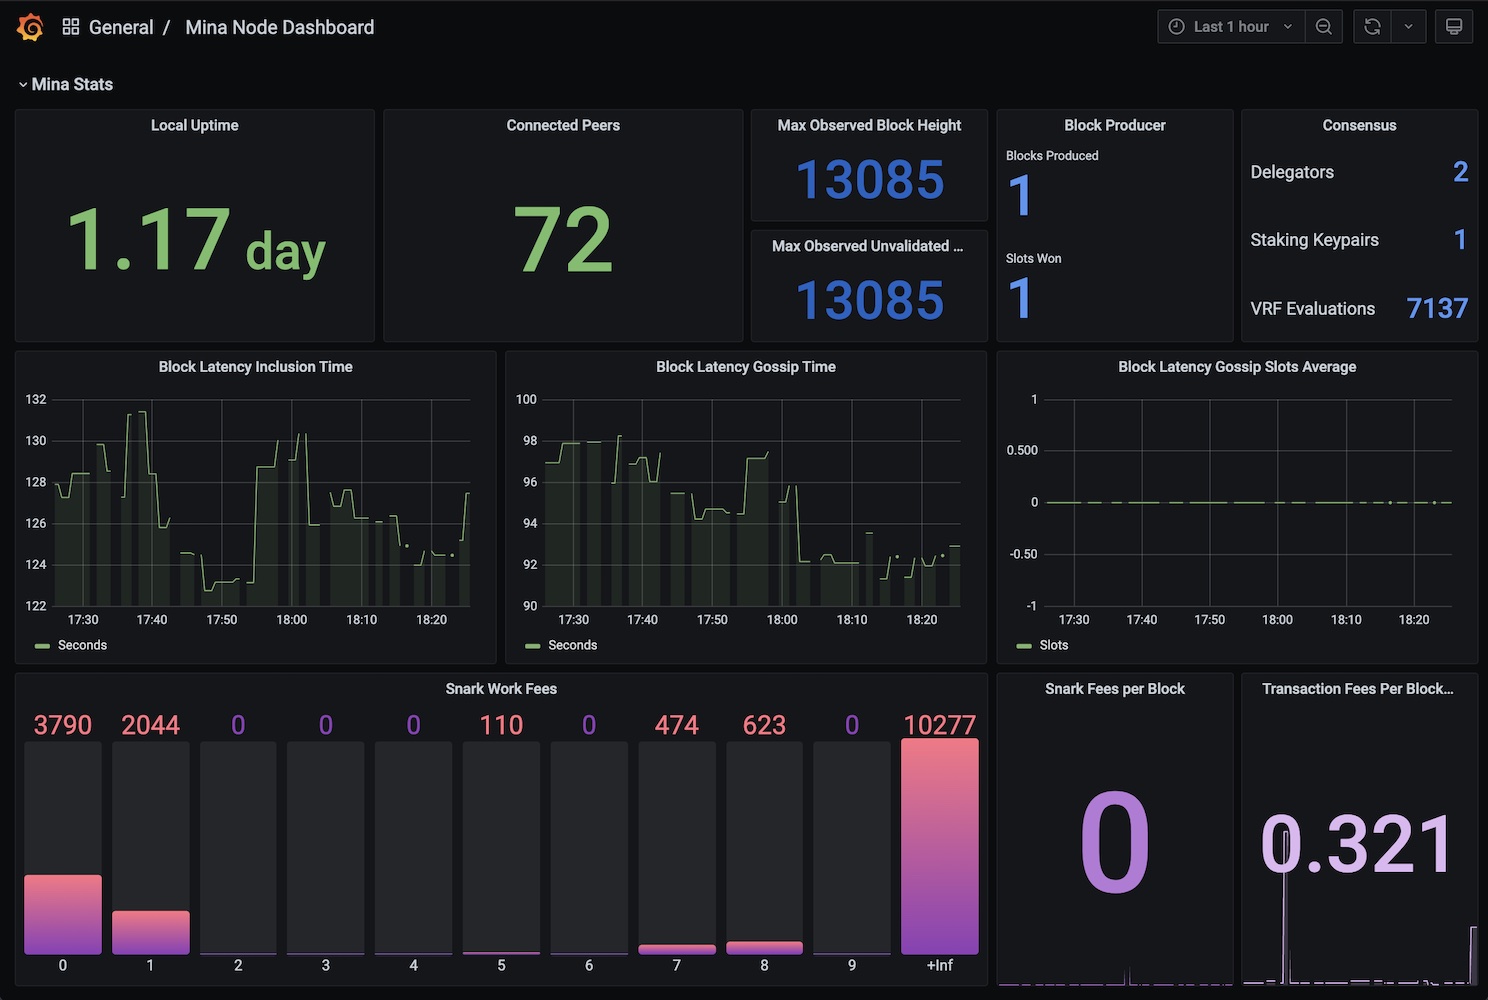Open the Block Producer panel menu
This screenshot has width=1488, height=1000.
point(1115,125)
